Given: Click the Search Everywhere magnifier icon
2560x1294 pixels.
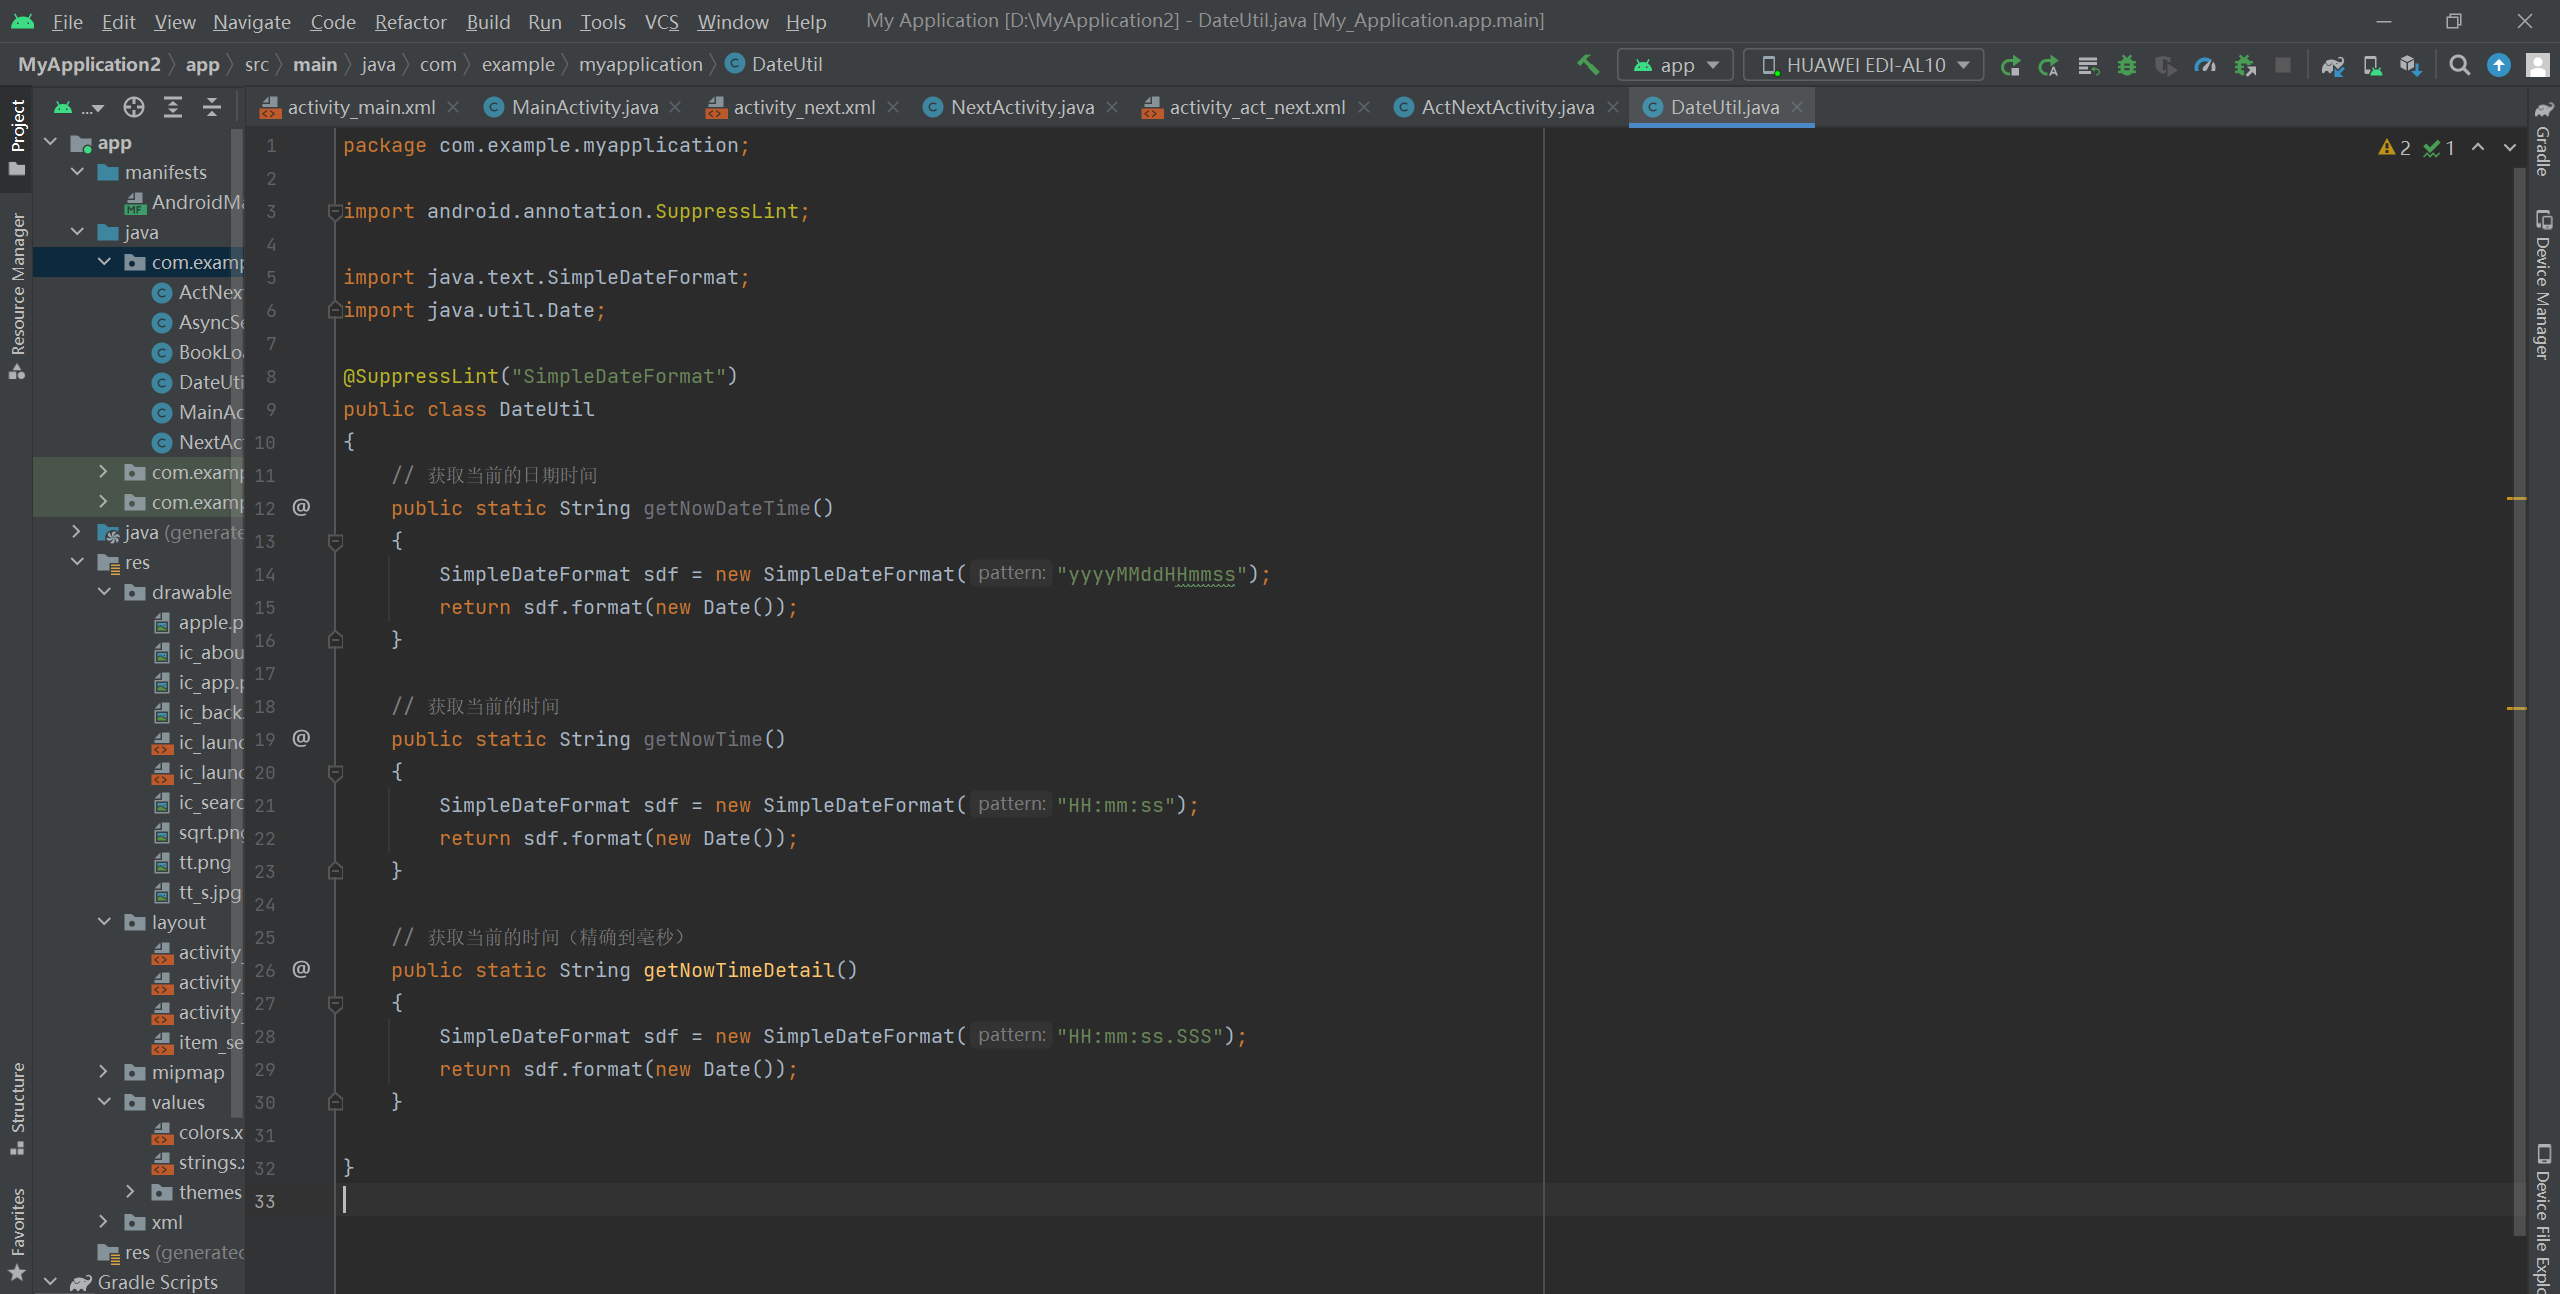Looking at the screenshot, I should (2460, 65).
